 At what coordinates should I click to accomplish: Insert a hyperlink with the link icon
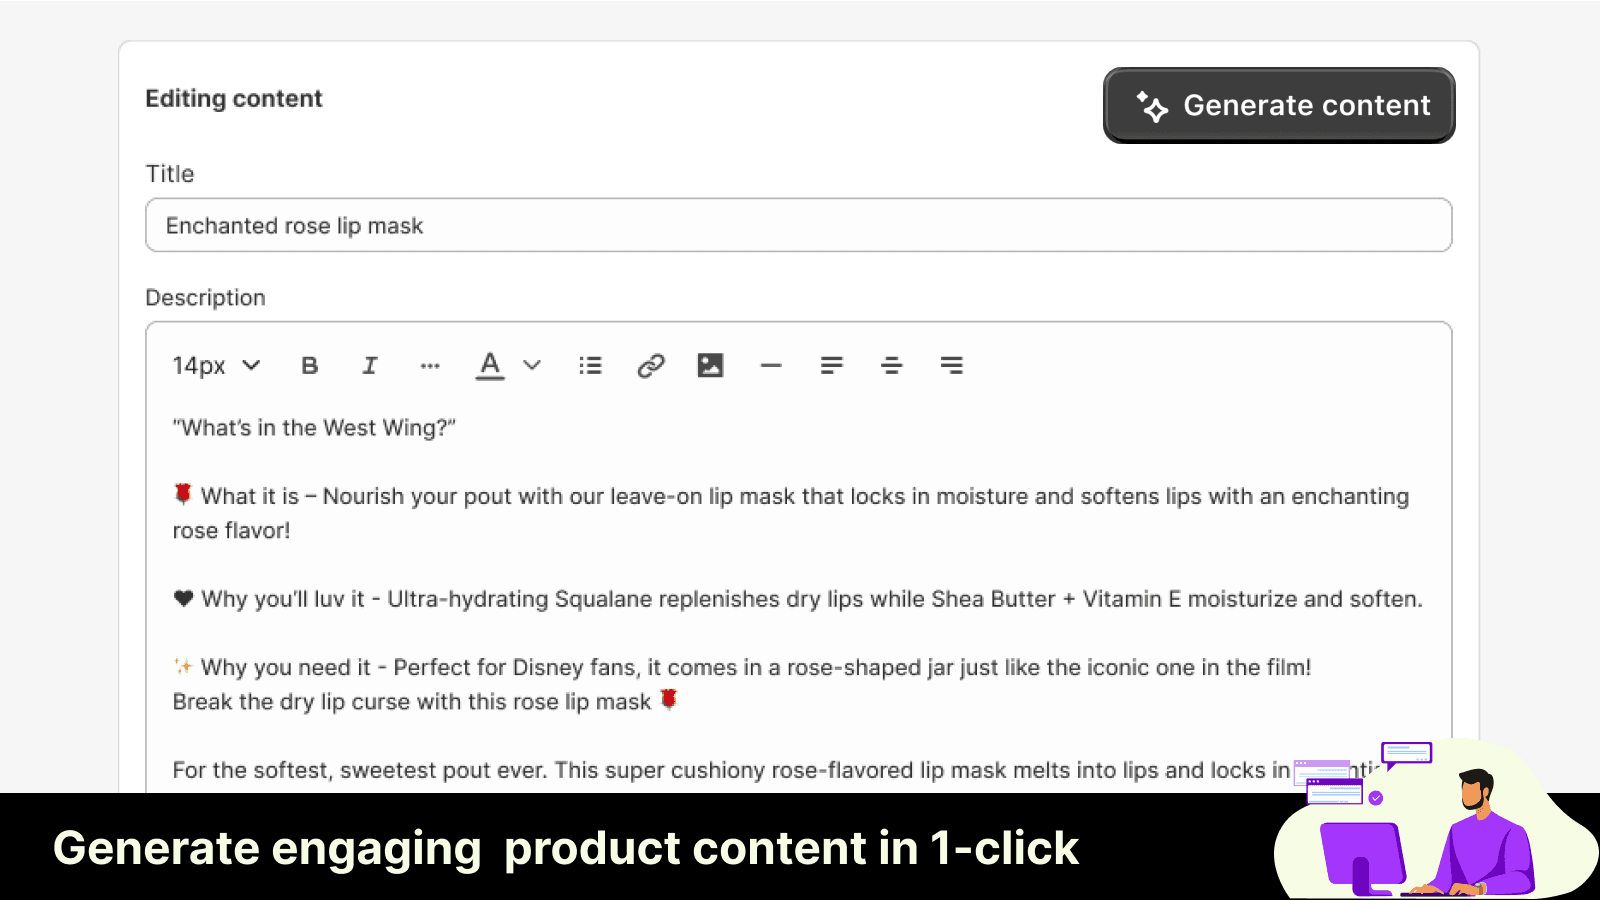[651, 366]
